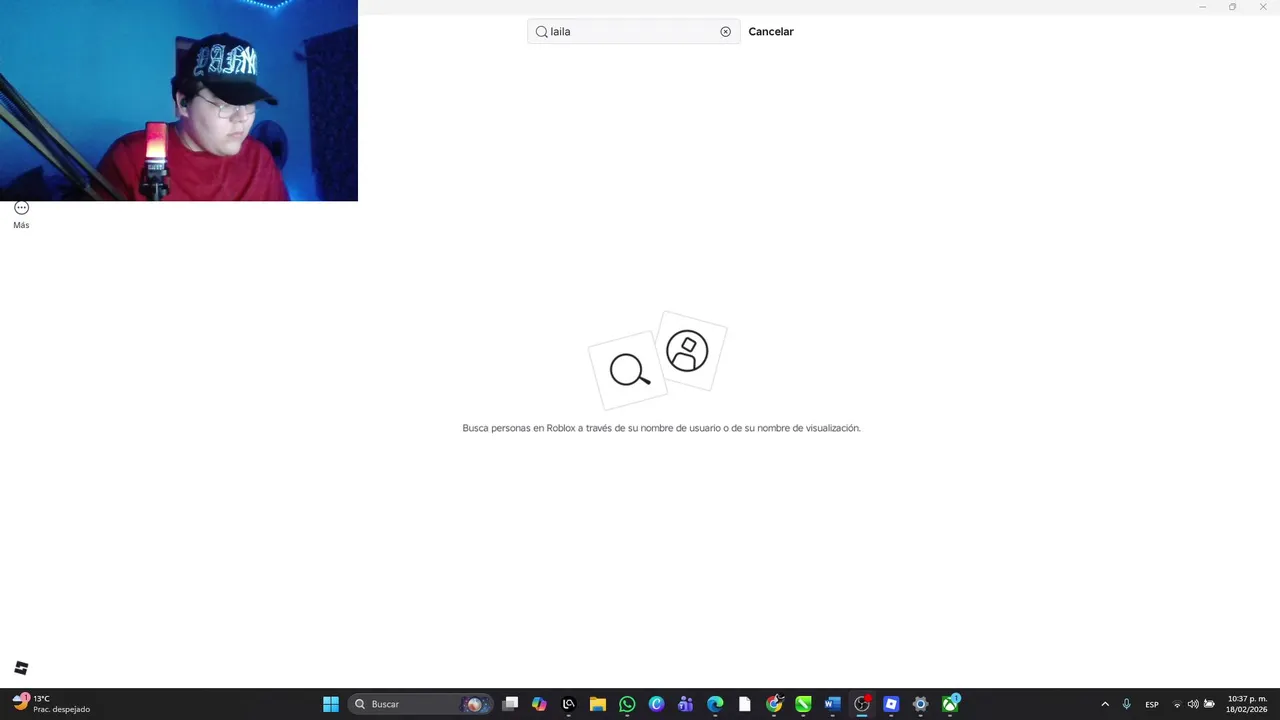
Task: Open Task View from the taskbar
Action: (510, 704)
